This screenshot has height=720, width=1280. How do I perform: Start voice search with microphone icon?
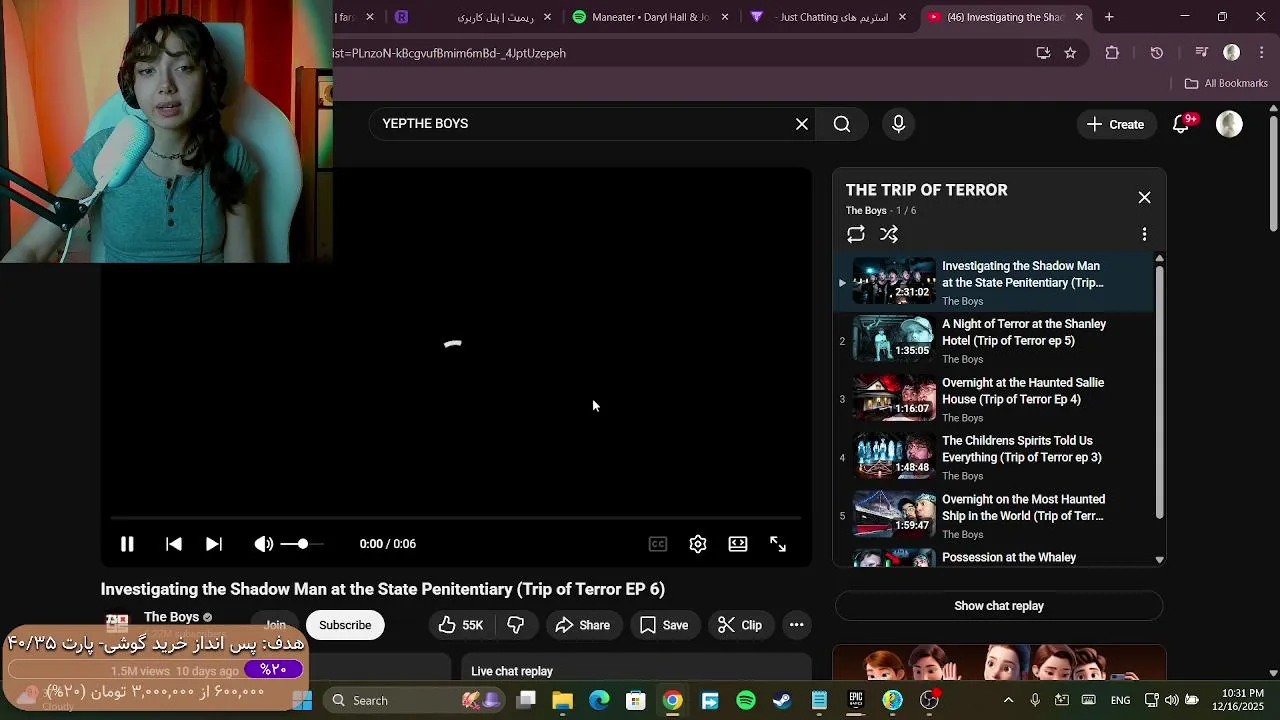(x=898, y=124)
